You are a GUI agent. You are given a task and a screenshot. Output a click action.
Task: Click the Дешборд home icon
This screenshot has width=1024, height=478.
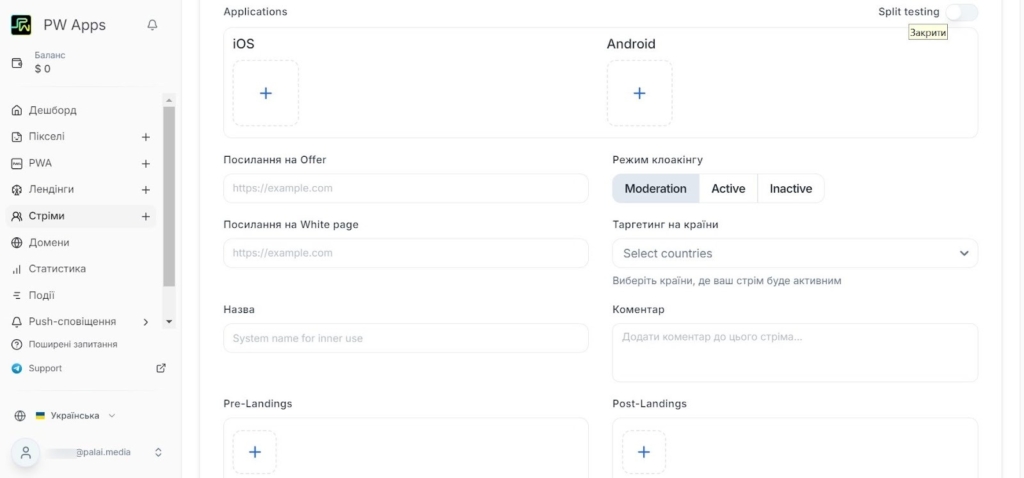tap(17, 110)
